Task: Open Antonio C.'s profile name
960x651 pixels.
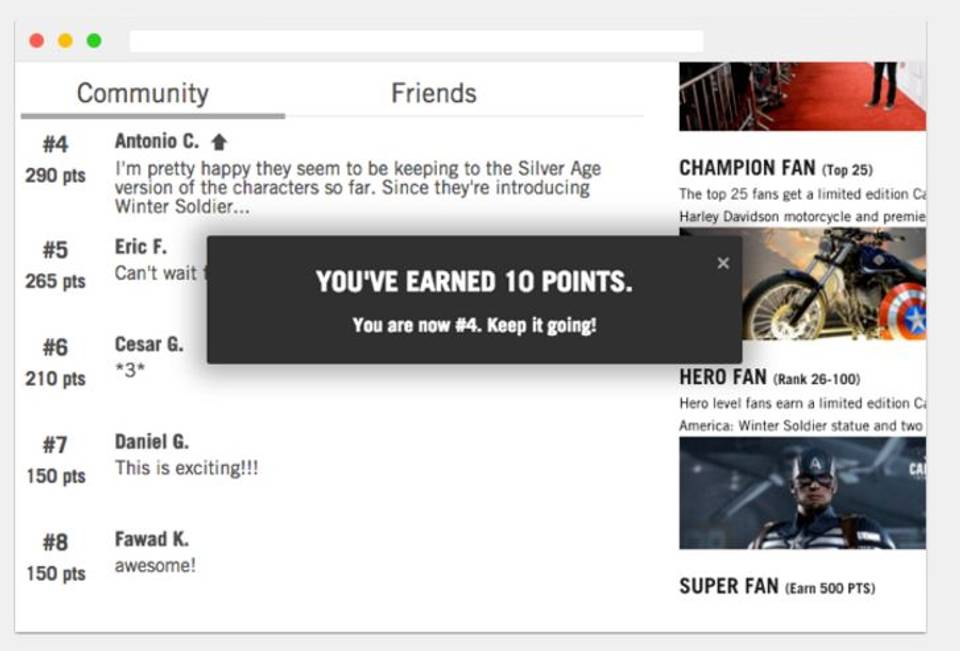Action: 157,141
